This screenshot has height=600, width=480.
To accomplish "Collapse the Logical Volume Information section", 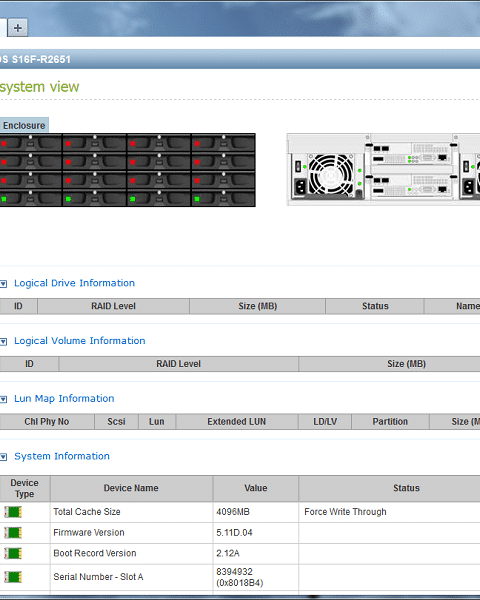I will [x=3, y=341].
